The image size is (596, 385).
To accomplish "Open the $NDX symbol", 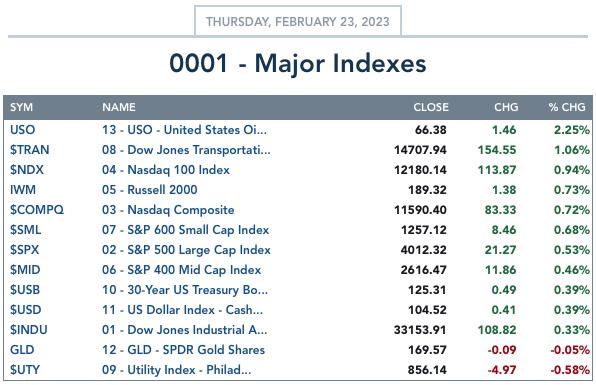I will point(27,170).
